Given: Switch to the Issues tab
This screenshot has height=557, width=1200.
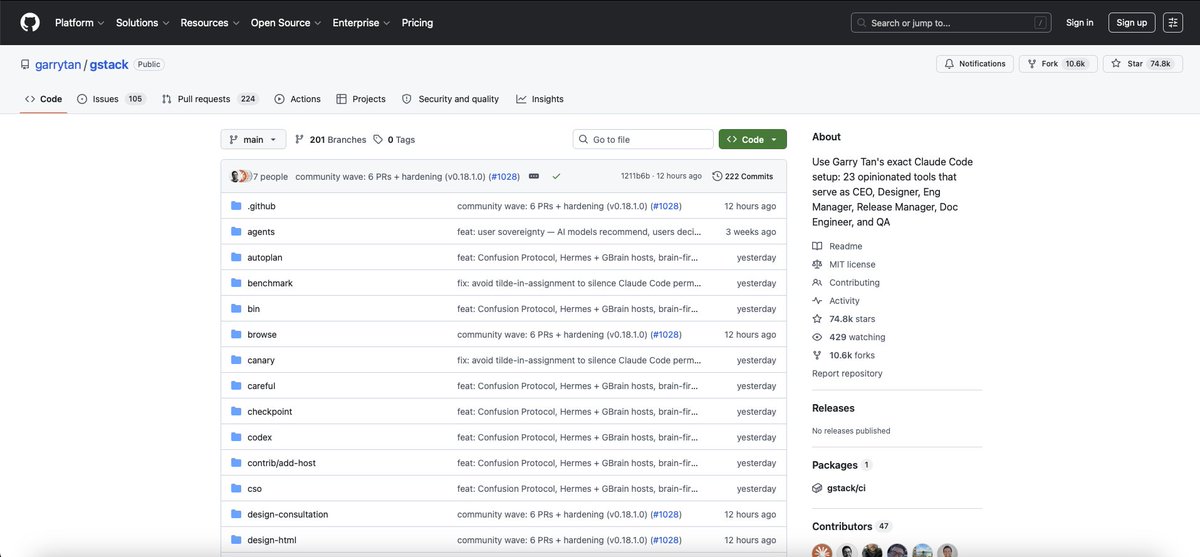Looking at the screenshot, I should [x=111, y=99].
